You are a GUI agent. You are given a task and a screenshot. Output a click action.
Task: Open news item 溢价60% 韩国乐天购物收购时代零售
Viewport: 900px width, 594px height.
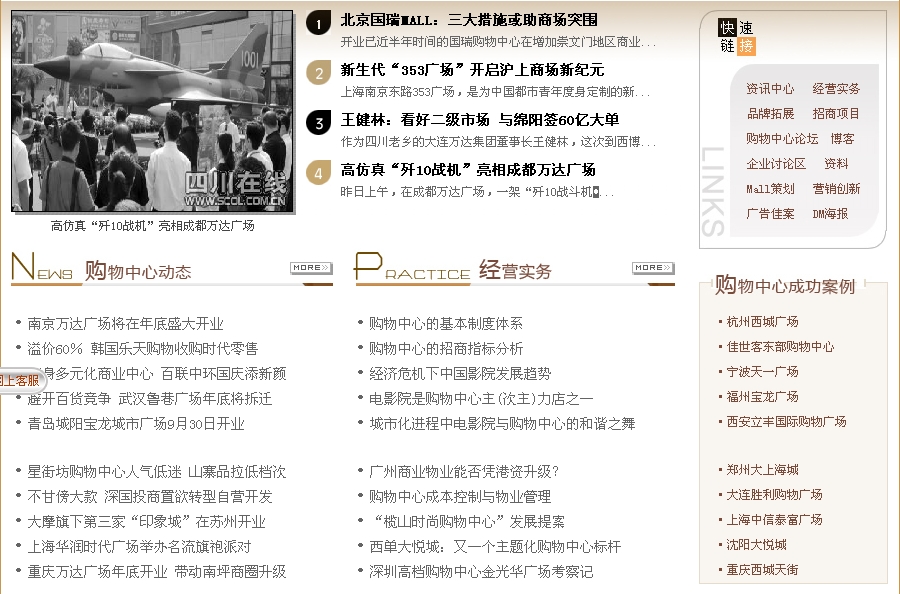tap(143, 349)
